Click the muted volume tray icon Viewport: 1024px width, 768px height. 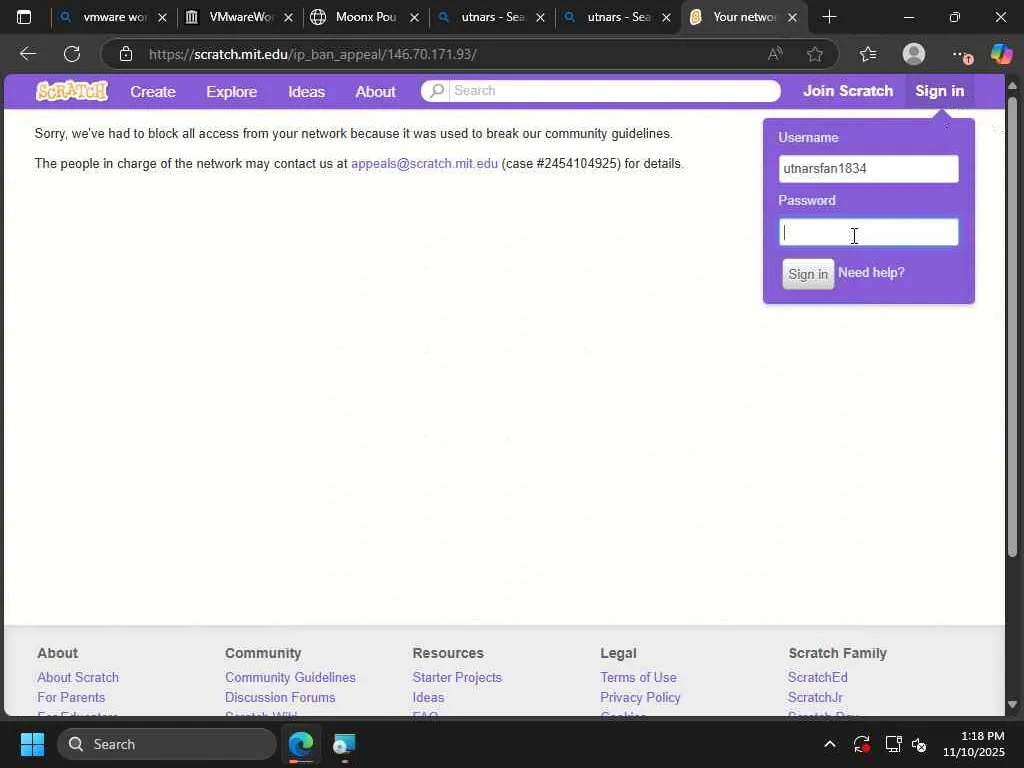(919, 744)
